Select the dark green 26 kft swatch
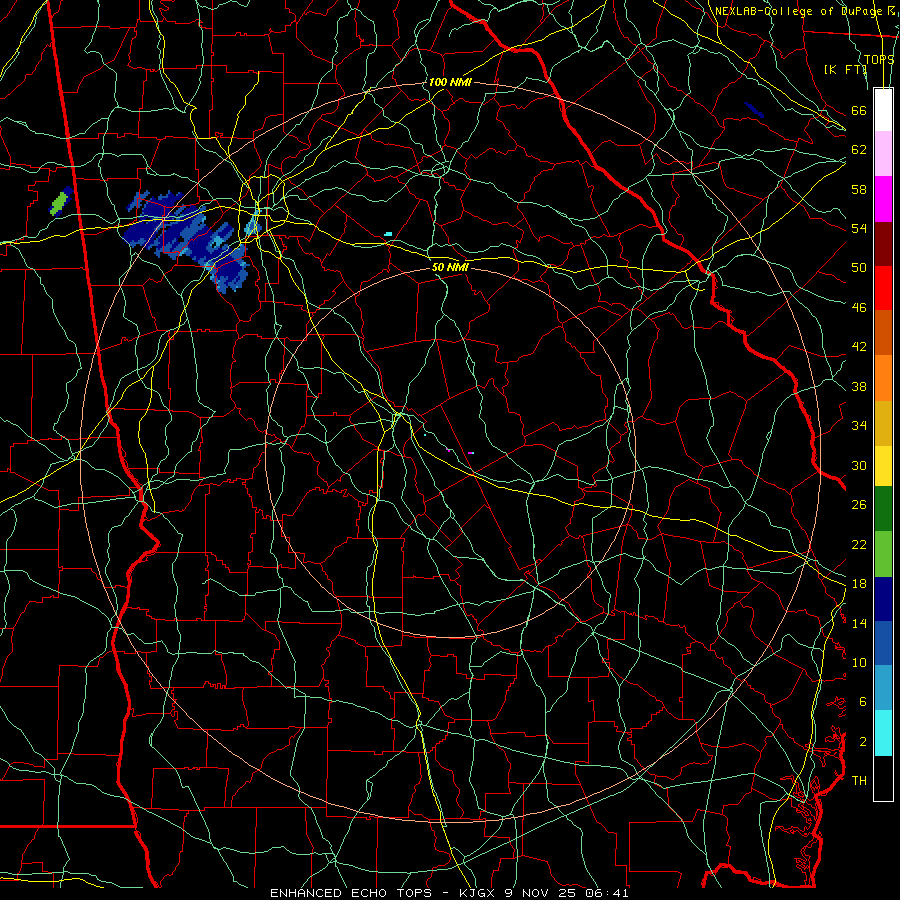 (883, 509)
